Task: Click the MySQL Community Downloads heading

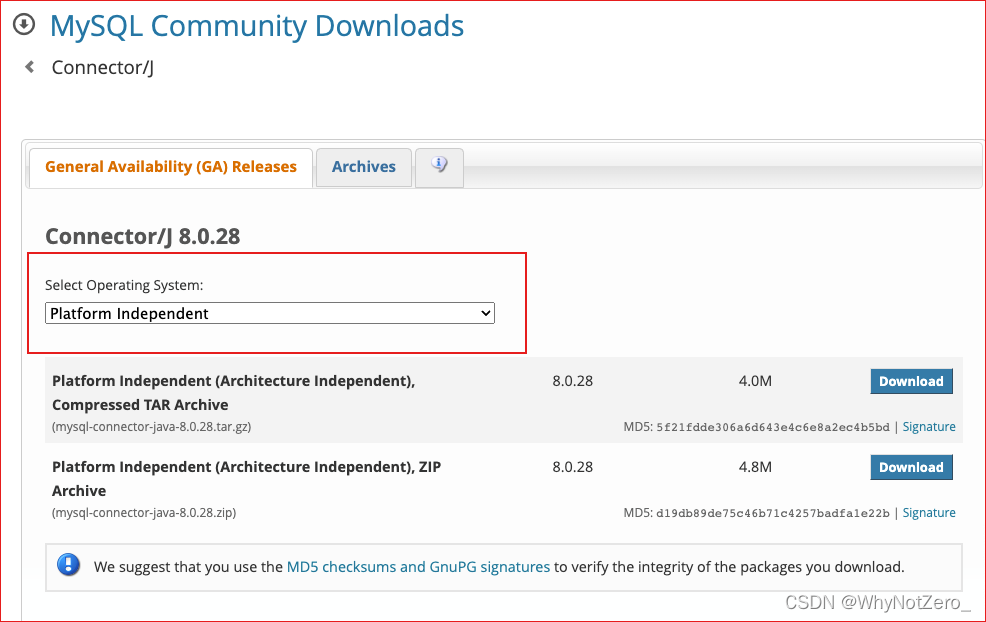Action: [256, 26]
